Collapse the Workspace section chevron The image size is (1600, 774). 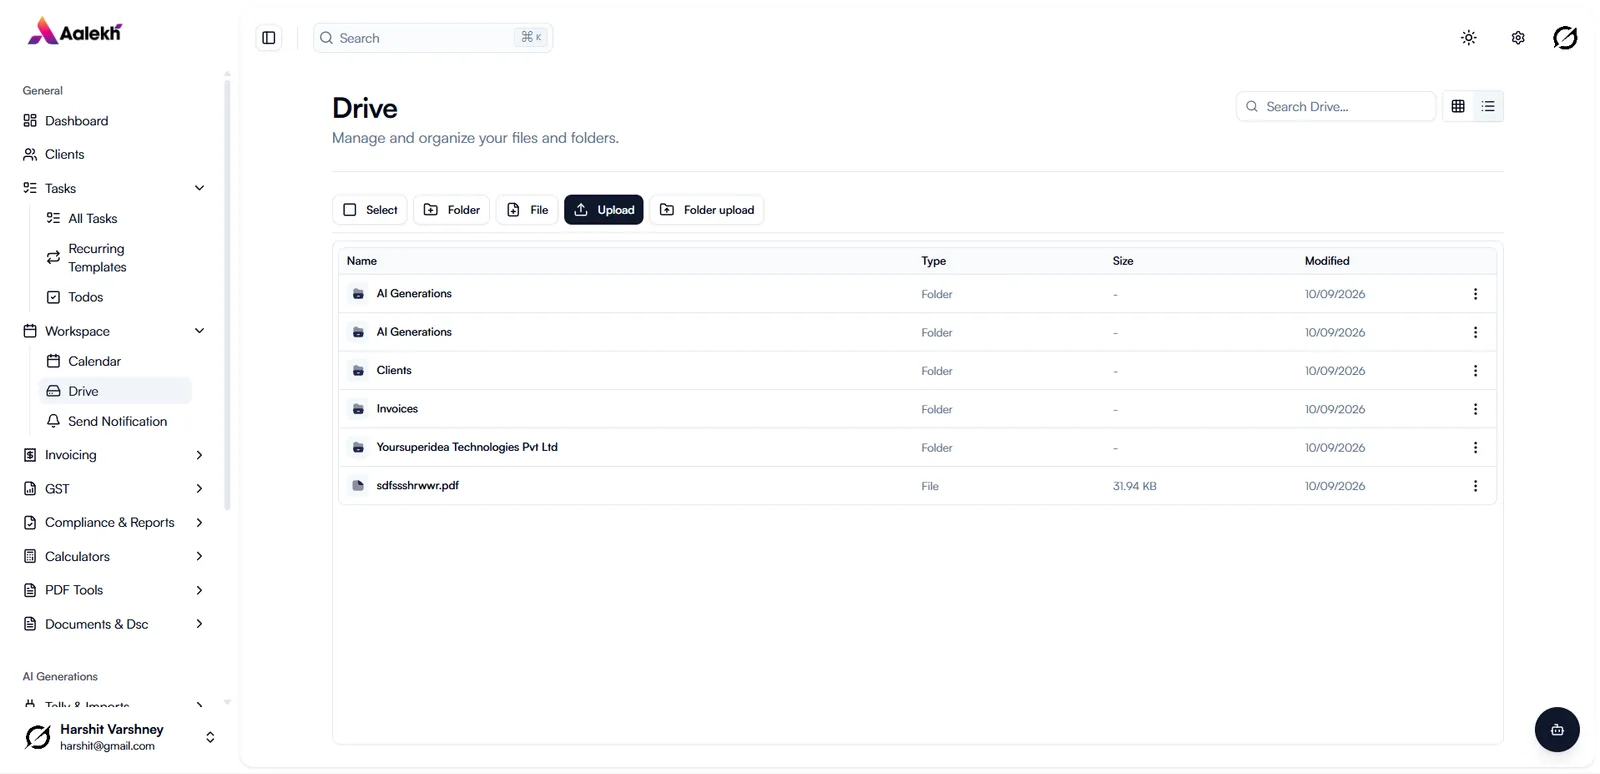tap(199, 331)
